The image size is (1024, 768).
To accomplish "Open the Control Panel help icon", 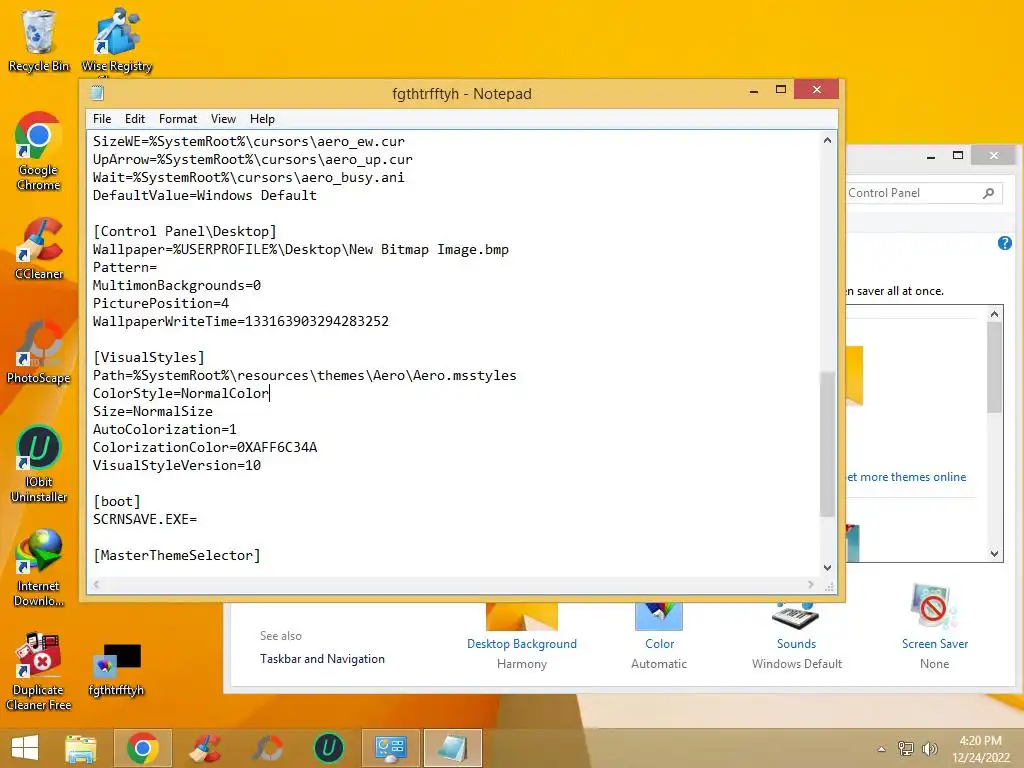I will pos(1004,243).
